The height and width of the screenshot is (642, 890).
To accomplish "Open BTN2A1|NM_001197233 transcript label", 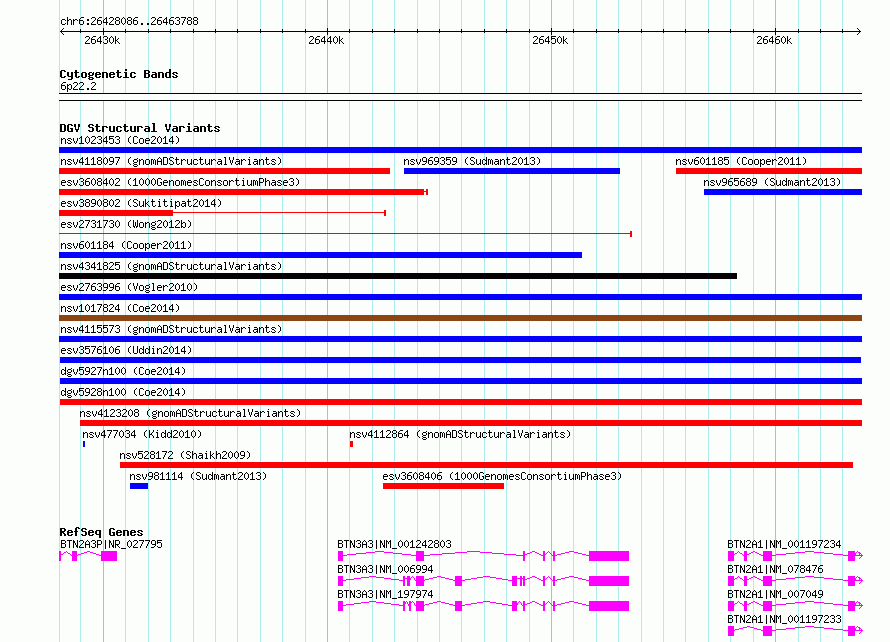I will [784, 619].
